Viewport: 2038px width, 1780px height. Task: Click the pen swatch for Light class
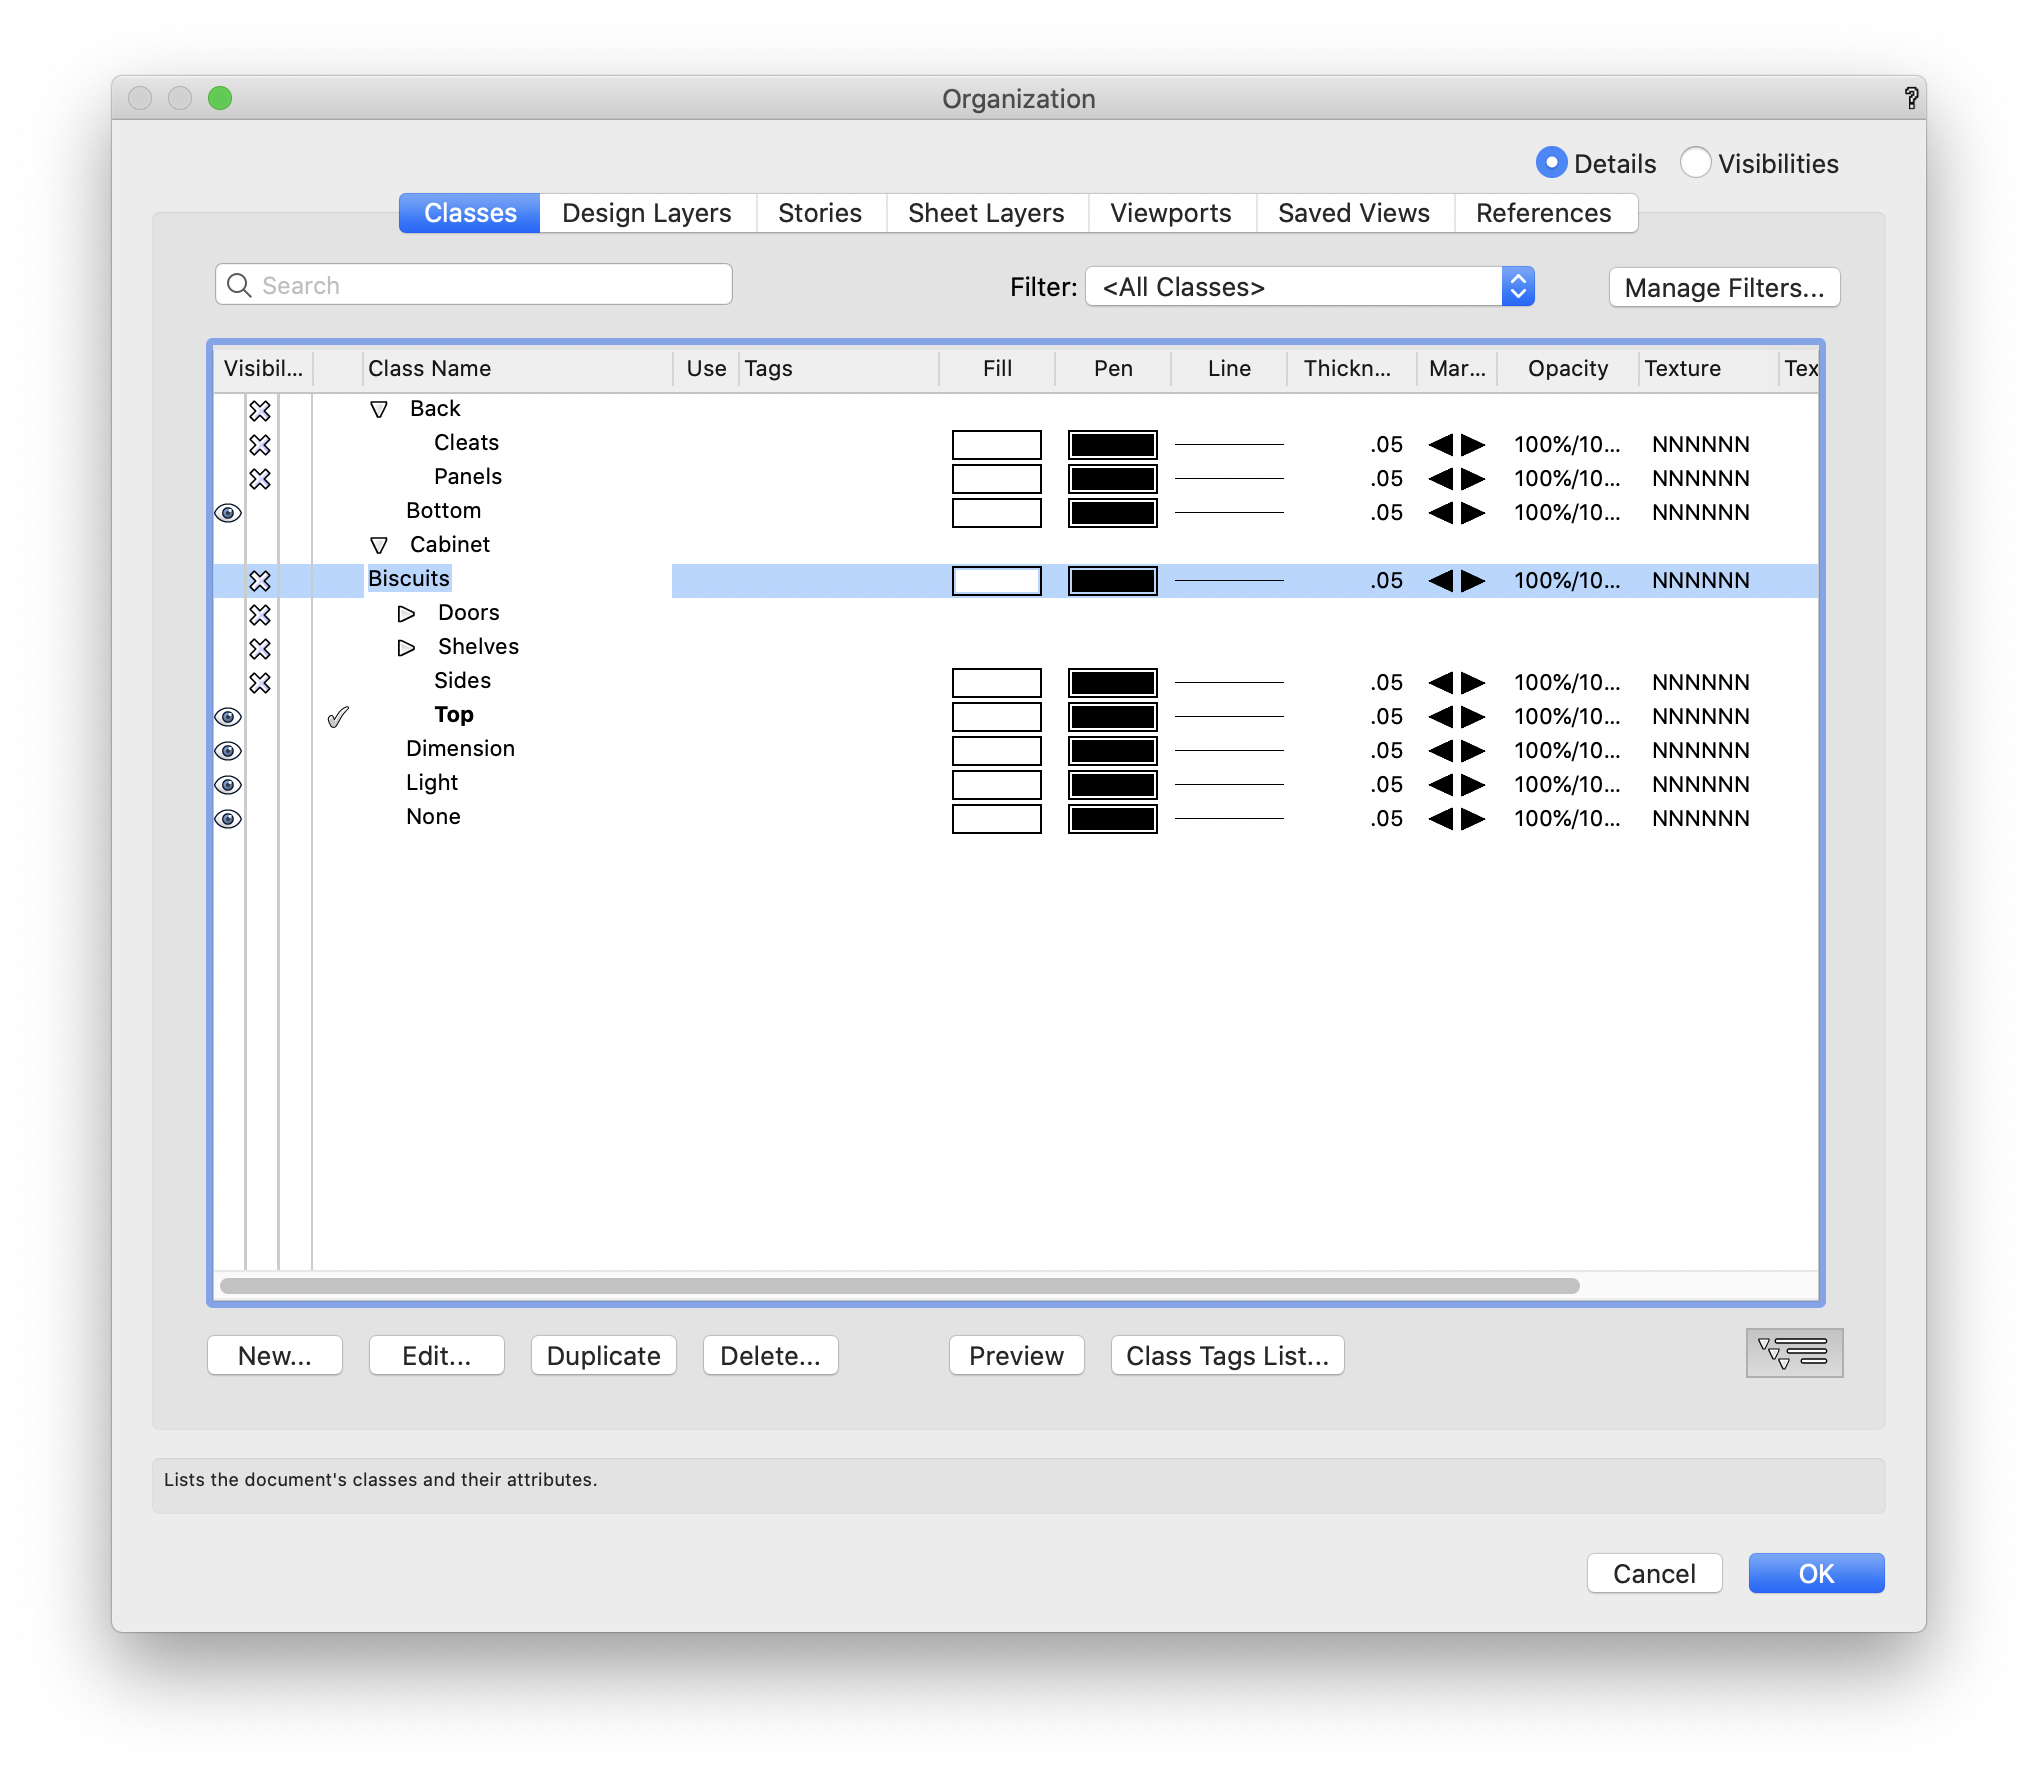click(x=1112, y=784)
